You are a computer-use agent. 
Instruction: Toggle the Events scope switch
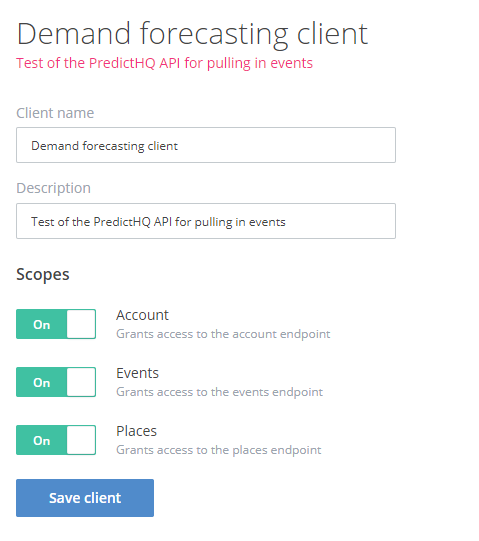[x=56, y=382]
